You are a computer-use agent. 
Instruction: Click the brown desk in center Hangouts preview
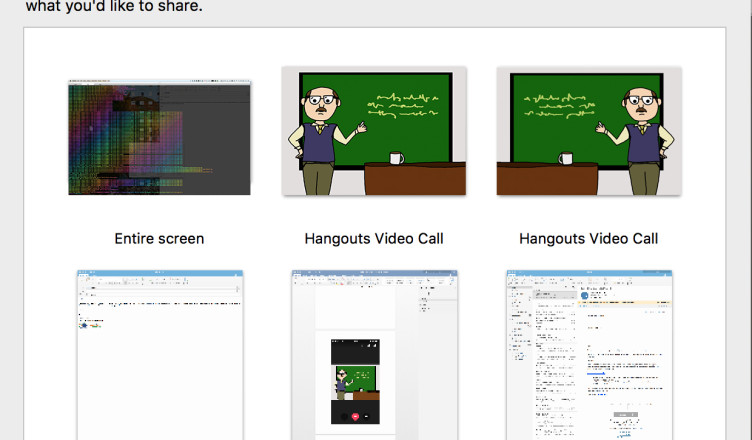pos(414,180)
